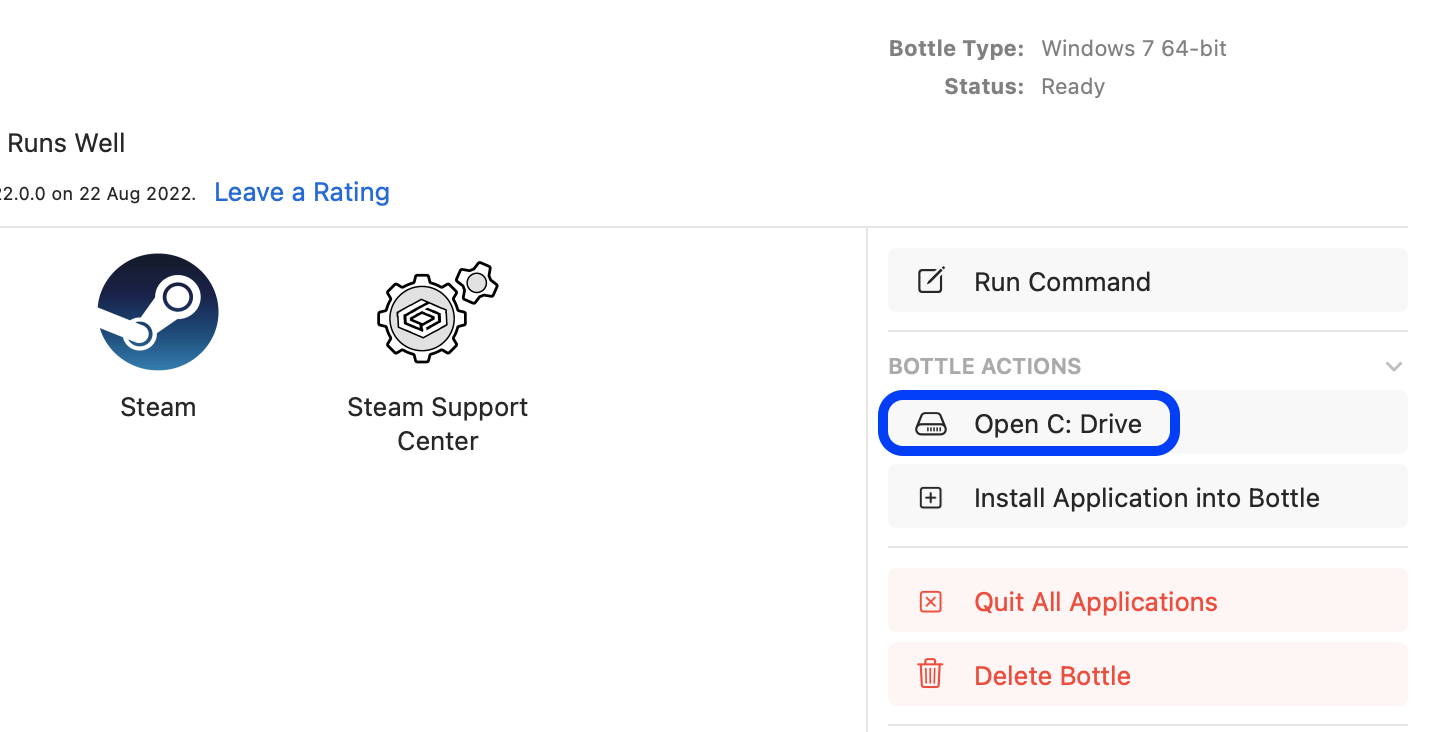Choose Install Application into Bottle
Viewport: 1446px width, 732px height.
click(x=1148, y=497)
